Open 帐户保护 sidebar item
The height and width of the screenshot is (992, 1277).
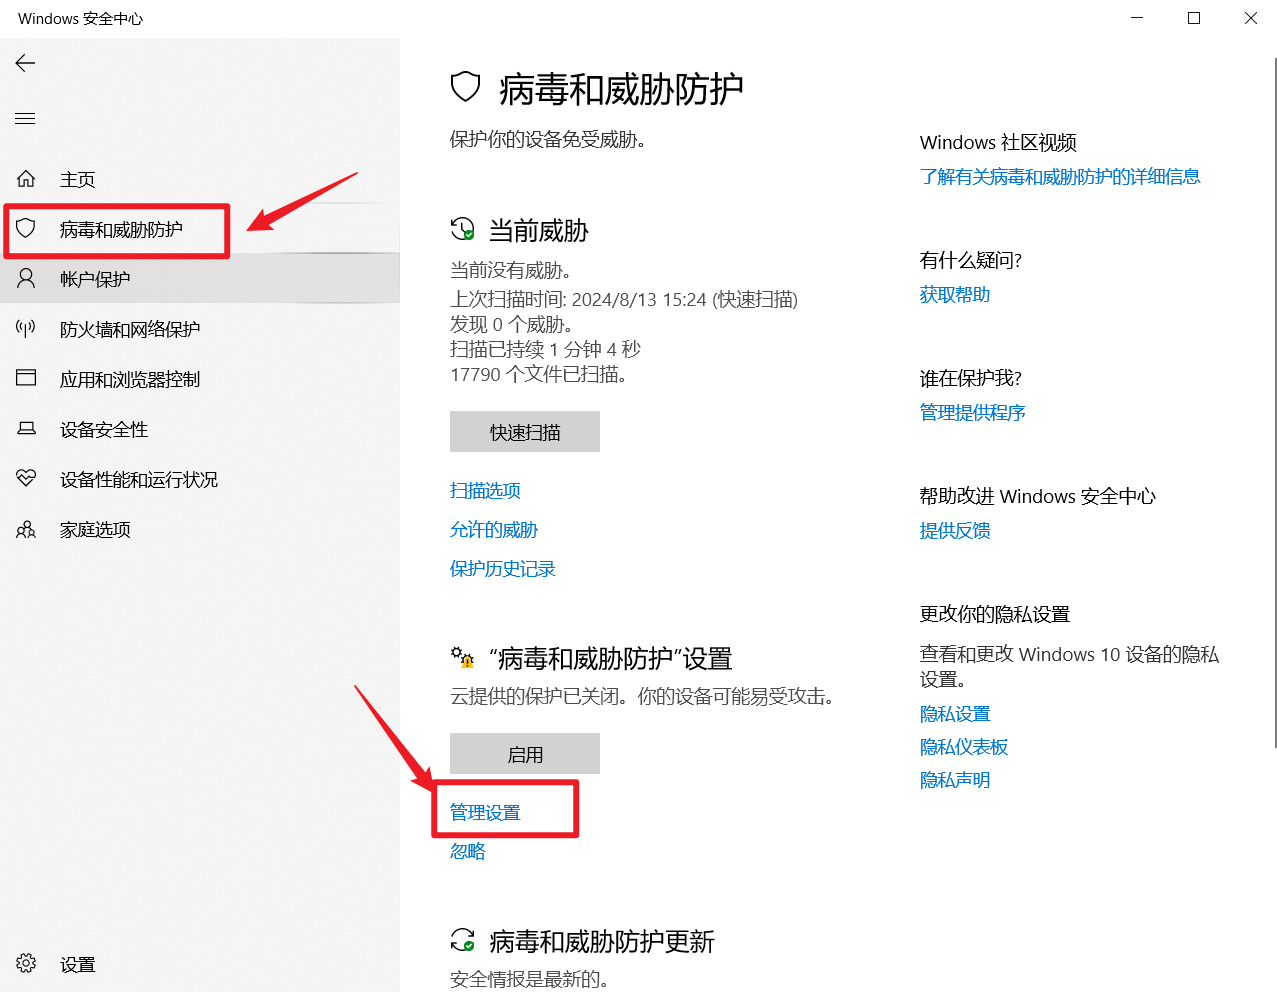(200, 279)
